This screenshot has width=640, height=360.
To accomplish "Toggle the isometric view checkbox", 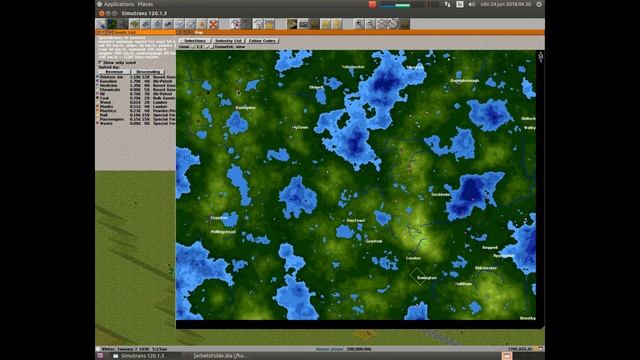I will click(x=212, y=47).
